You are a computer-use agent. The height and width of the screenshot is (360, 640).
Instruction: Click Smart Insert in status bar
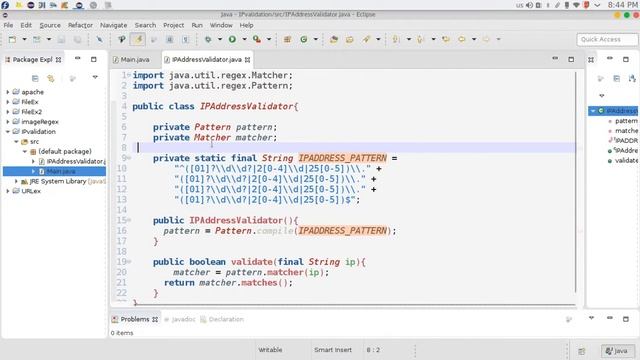[333, 350]
